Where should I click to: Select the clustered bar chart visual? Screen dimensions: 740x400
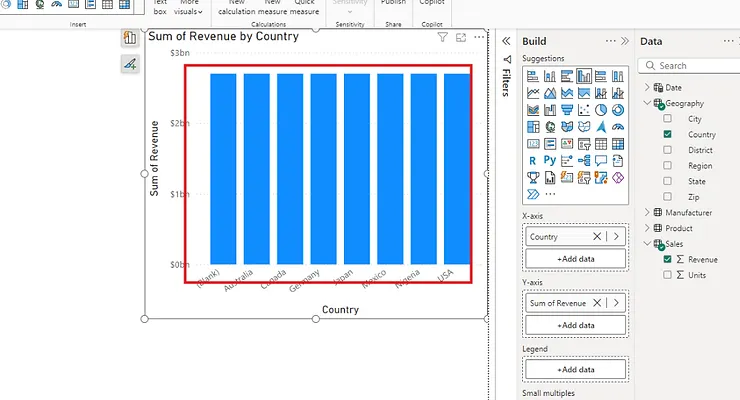pyautogui.click(x=567, y=76)
